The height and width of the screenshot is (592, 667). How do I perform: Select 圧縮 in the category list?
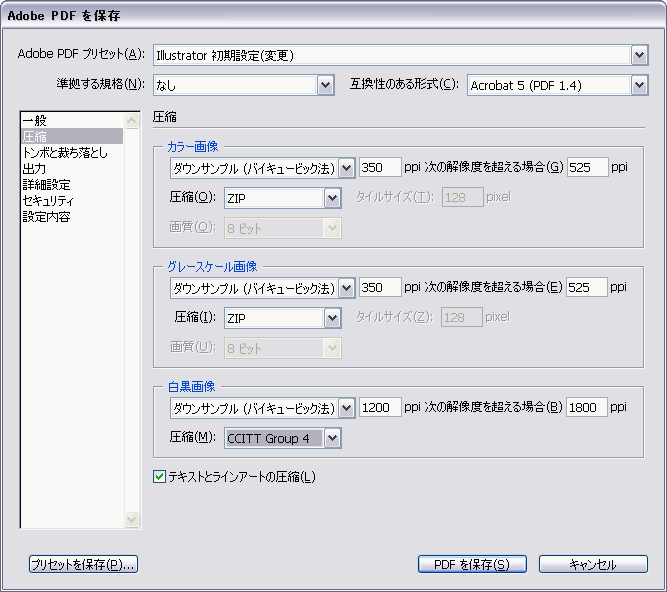point(72,137)
